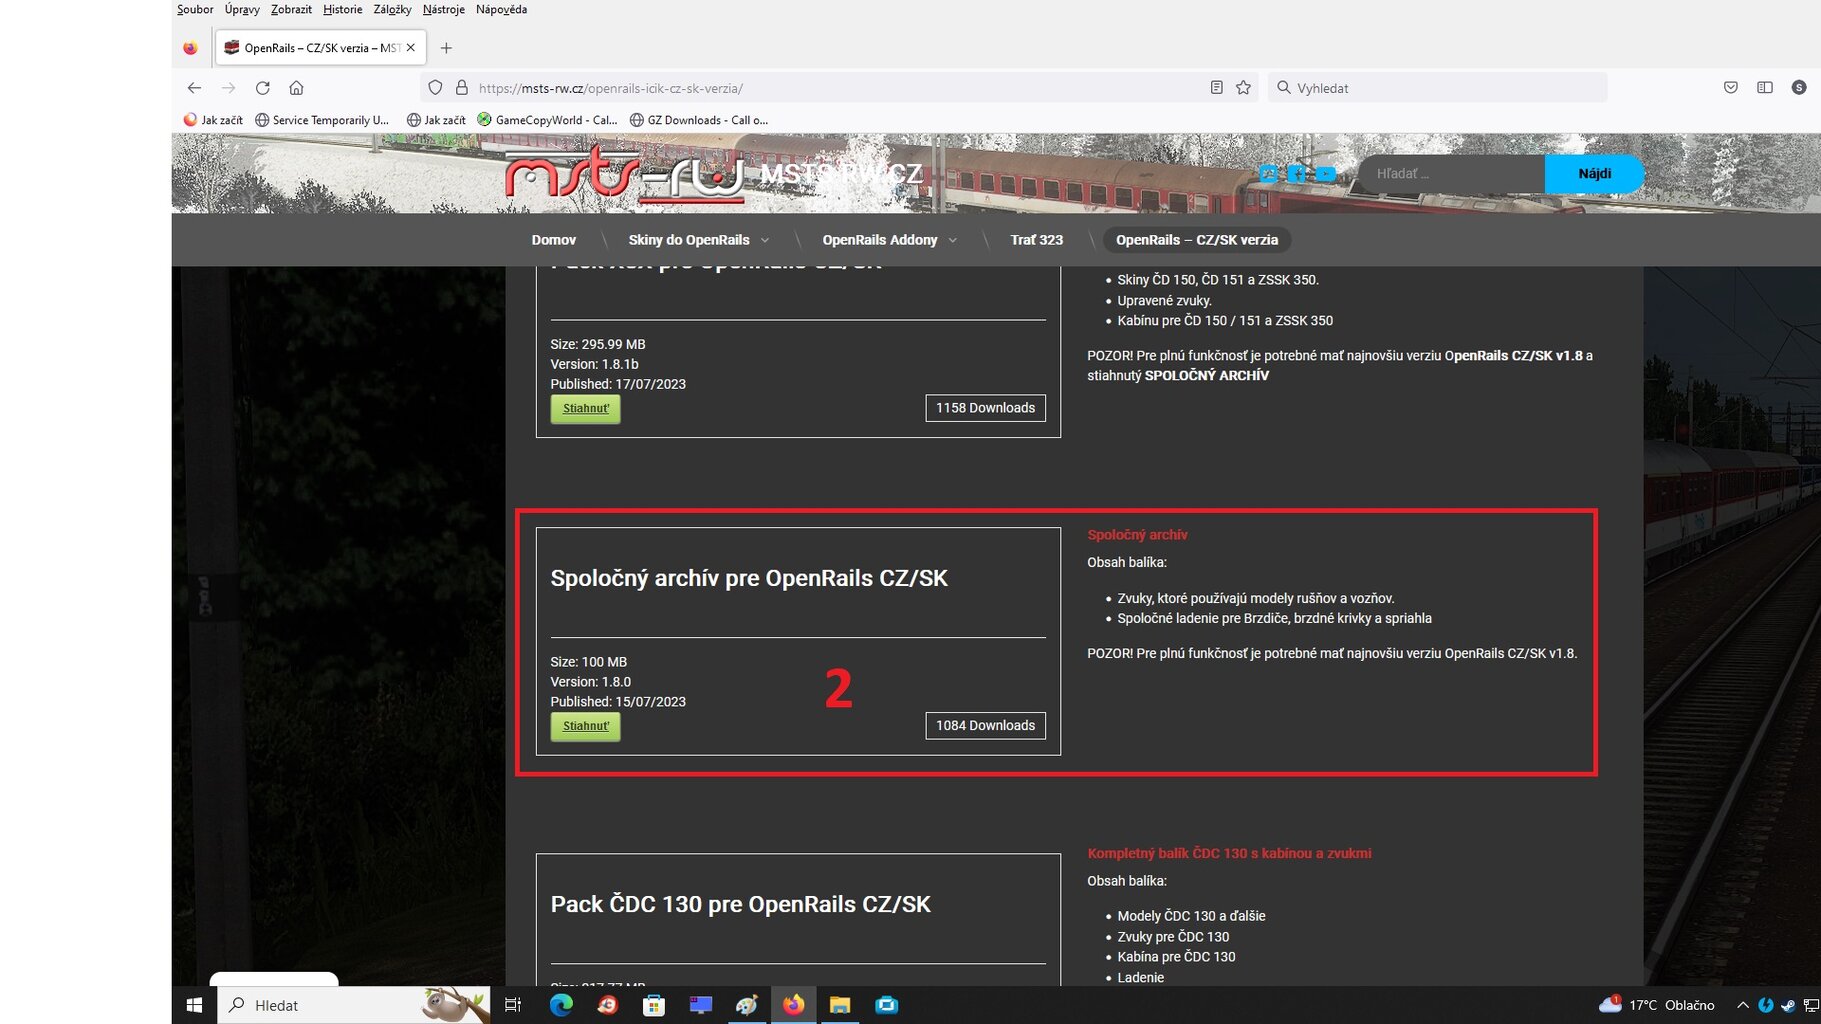Click the Spoločný archív pre OpenRails CZ/SK heading
The width and height of the screenshot is (1821, 1024).
coord(749,579)
